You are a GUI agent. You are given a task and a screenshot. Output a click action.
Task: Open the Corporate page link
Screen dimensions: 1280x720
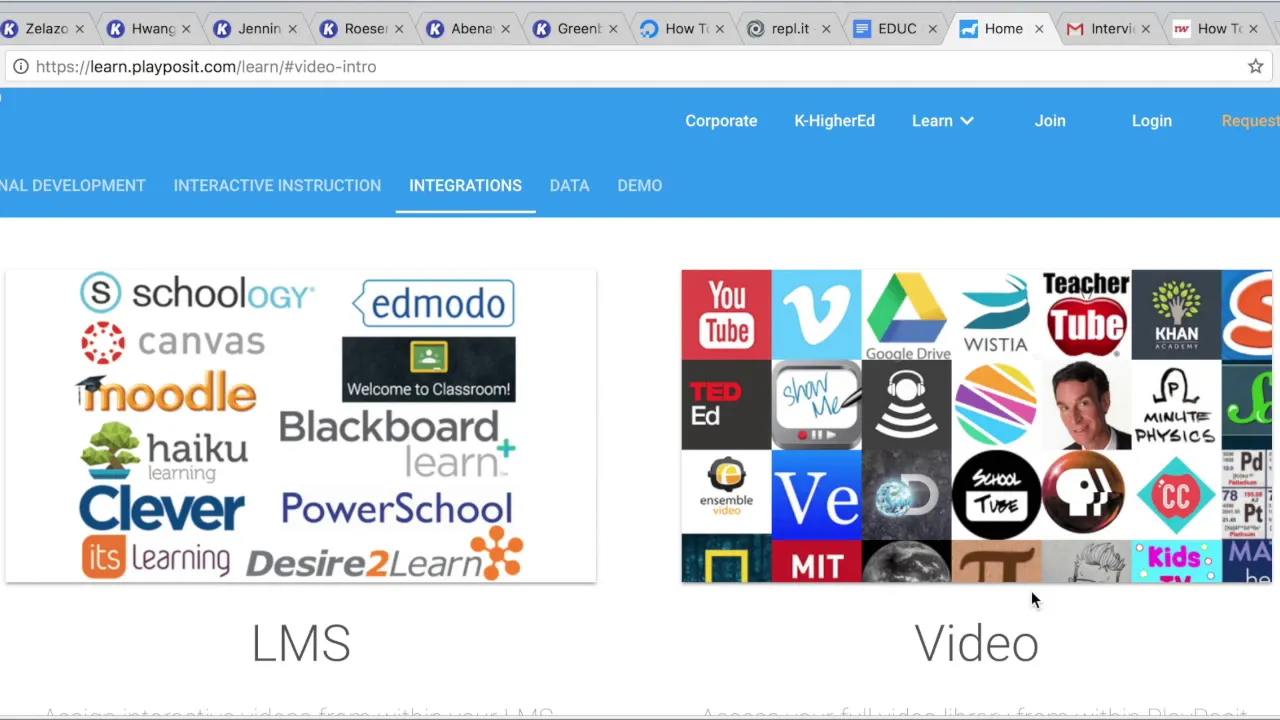[x=721, y=121]
